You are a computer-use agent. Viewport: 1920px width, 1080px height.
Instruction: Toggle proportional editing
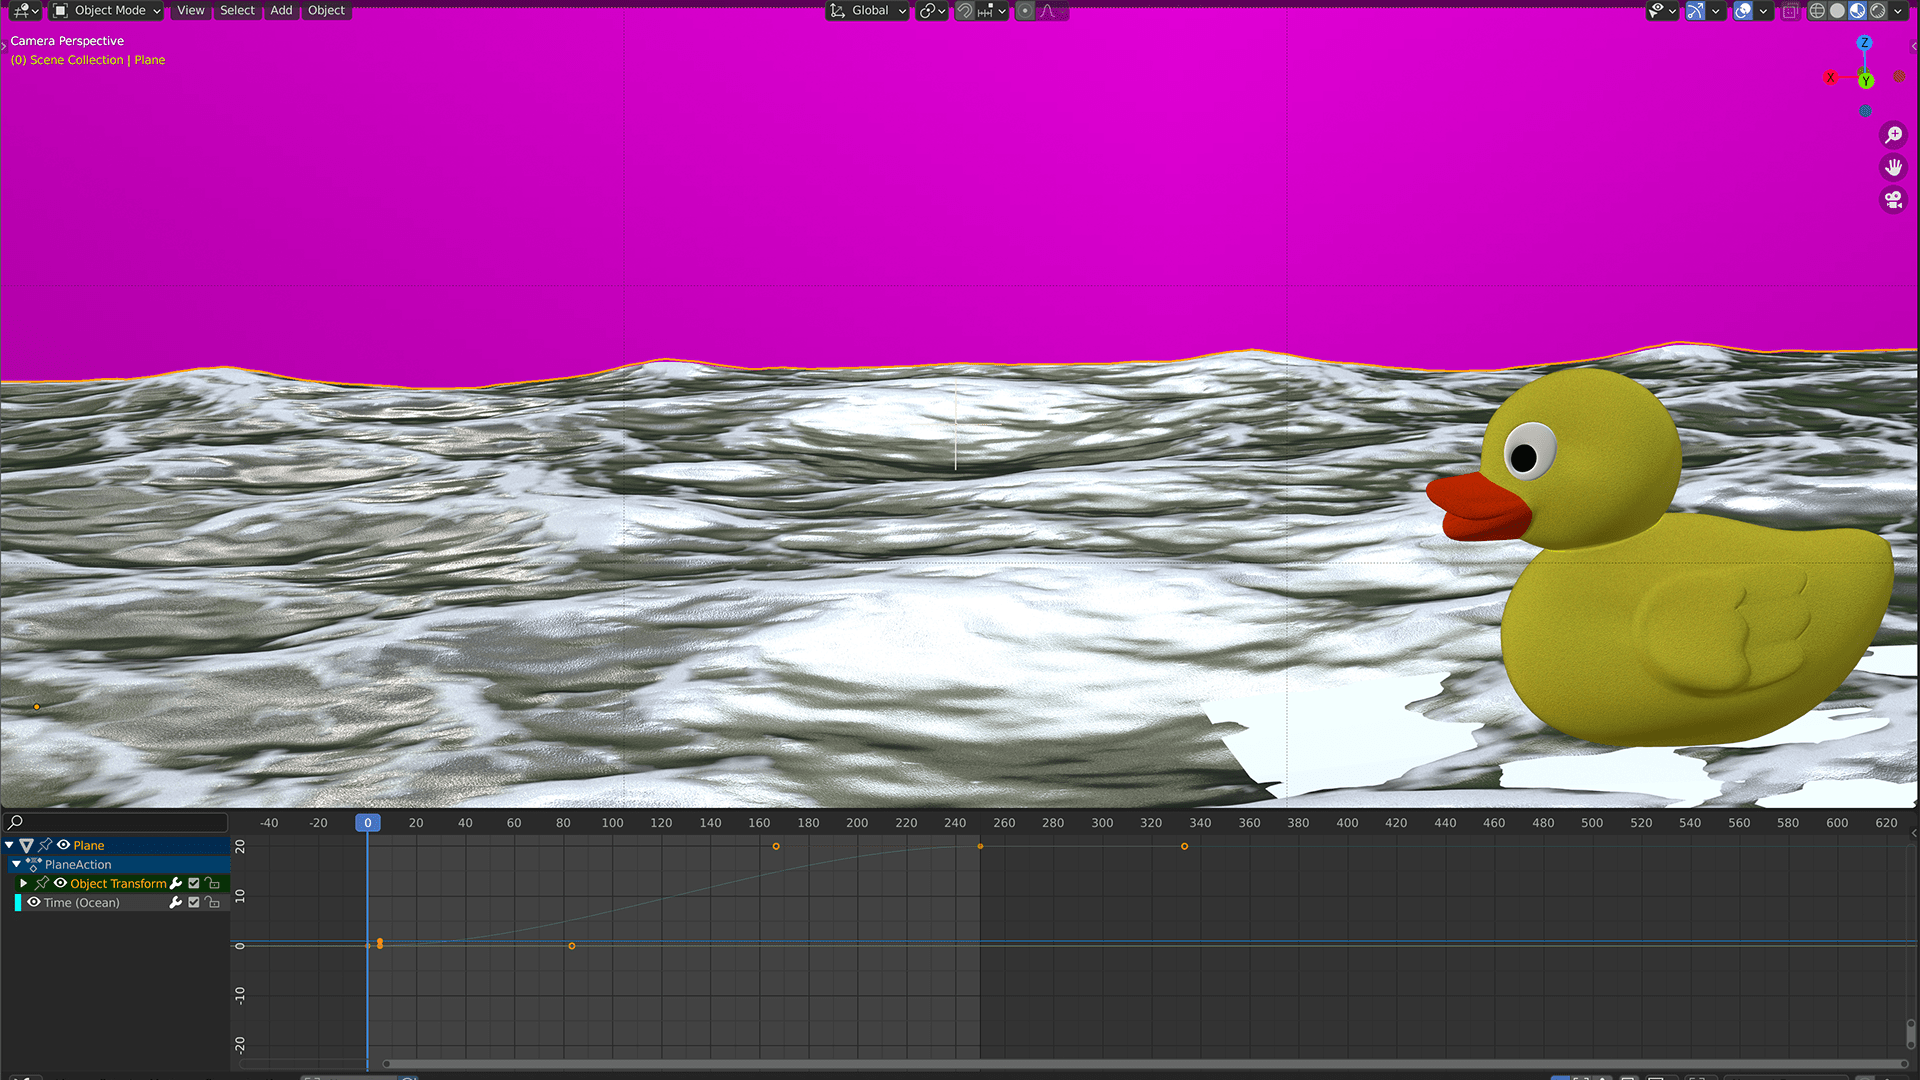pyautogui.click(x=1025, y=10)
